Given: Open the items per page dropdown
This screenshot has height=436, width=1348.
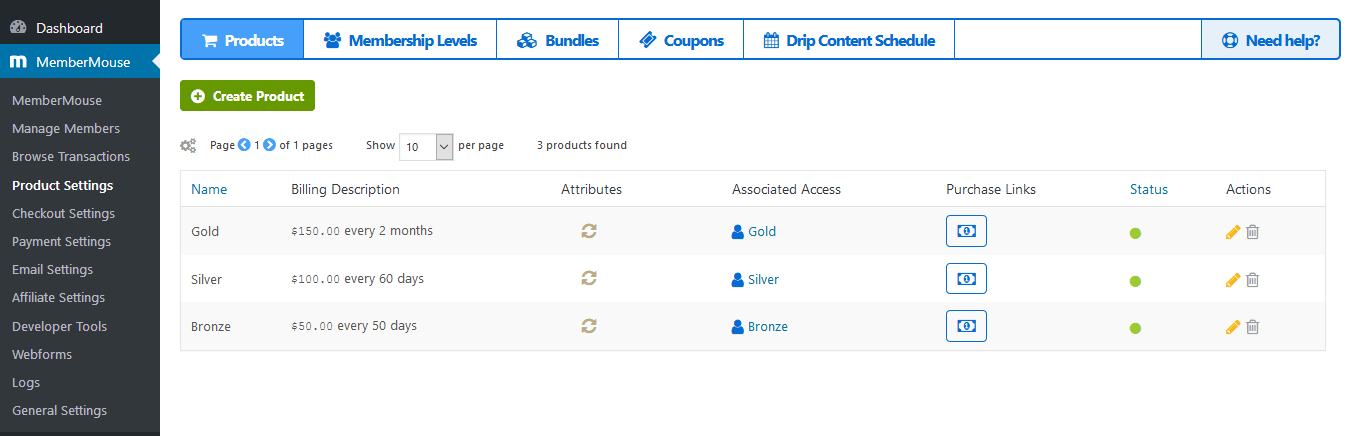Looking at the screenshot, I should click(426, 146).
